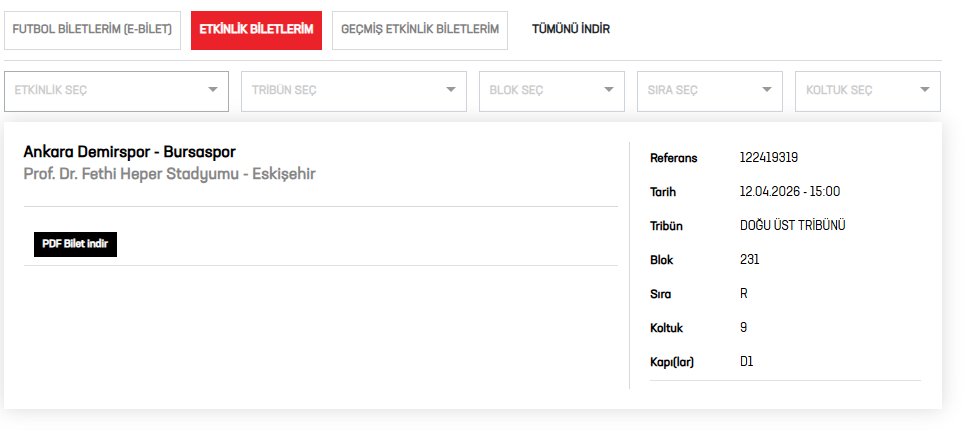
Task: Open the ETKİNLİK SEÇ dropdown
Action: (117, 91)
